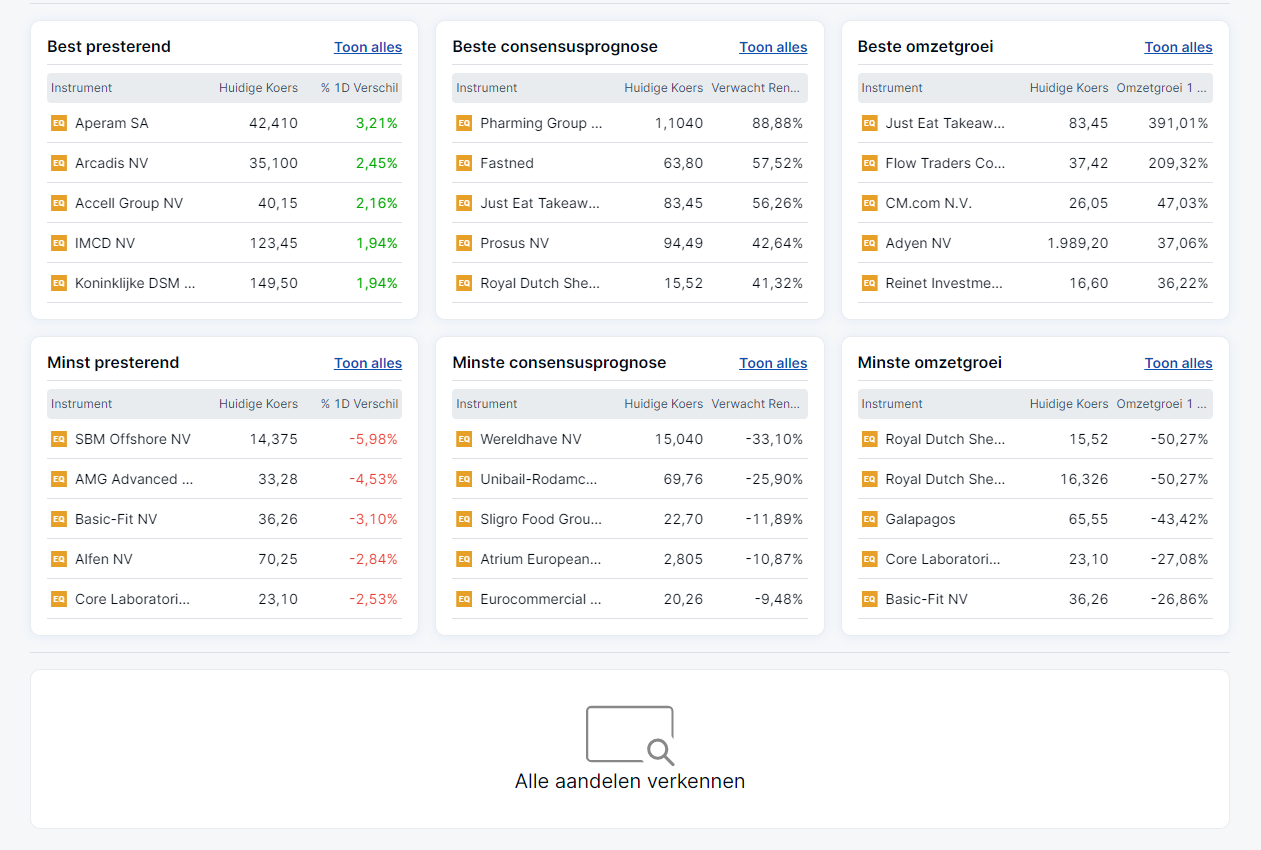The image size is (1261, 850).
Task: Open Arcadis NV stock name
Action: (x=111, y=163)
